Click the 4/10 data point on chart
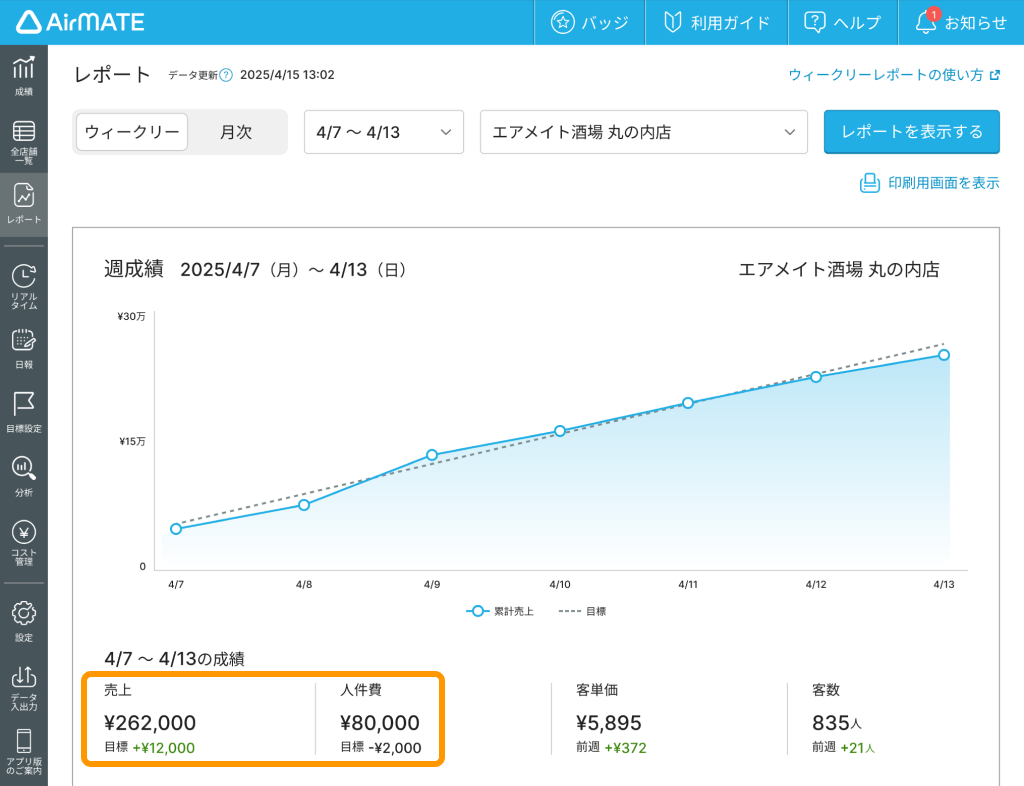Viewport: 1024px width, 786px height. pyautogui.click(x=560, y=431)
